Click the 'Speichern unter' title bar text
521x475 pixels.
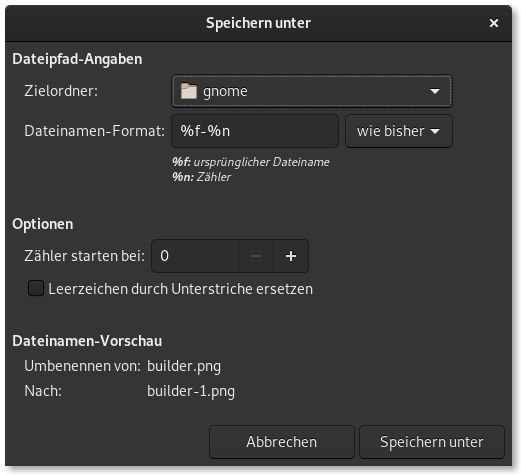pyautogui.click(x=258, y=23)
